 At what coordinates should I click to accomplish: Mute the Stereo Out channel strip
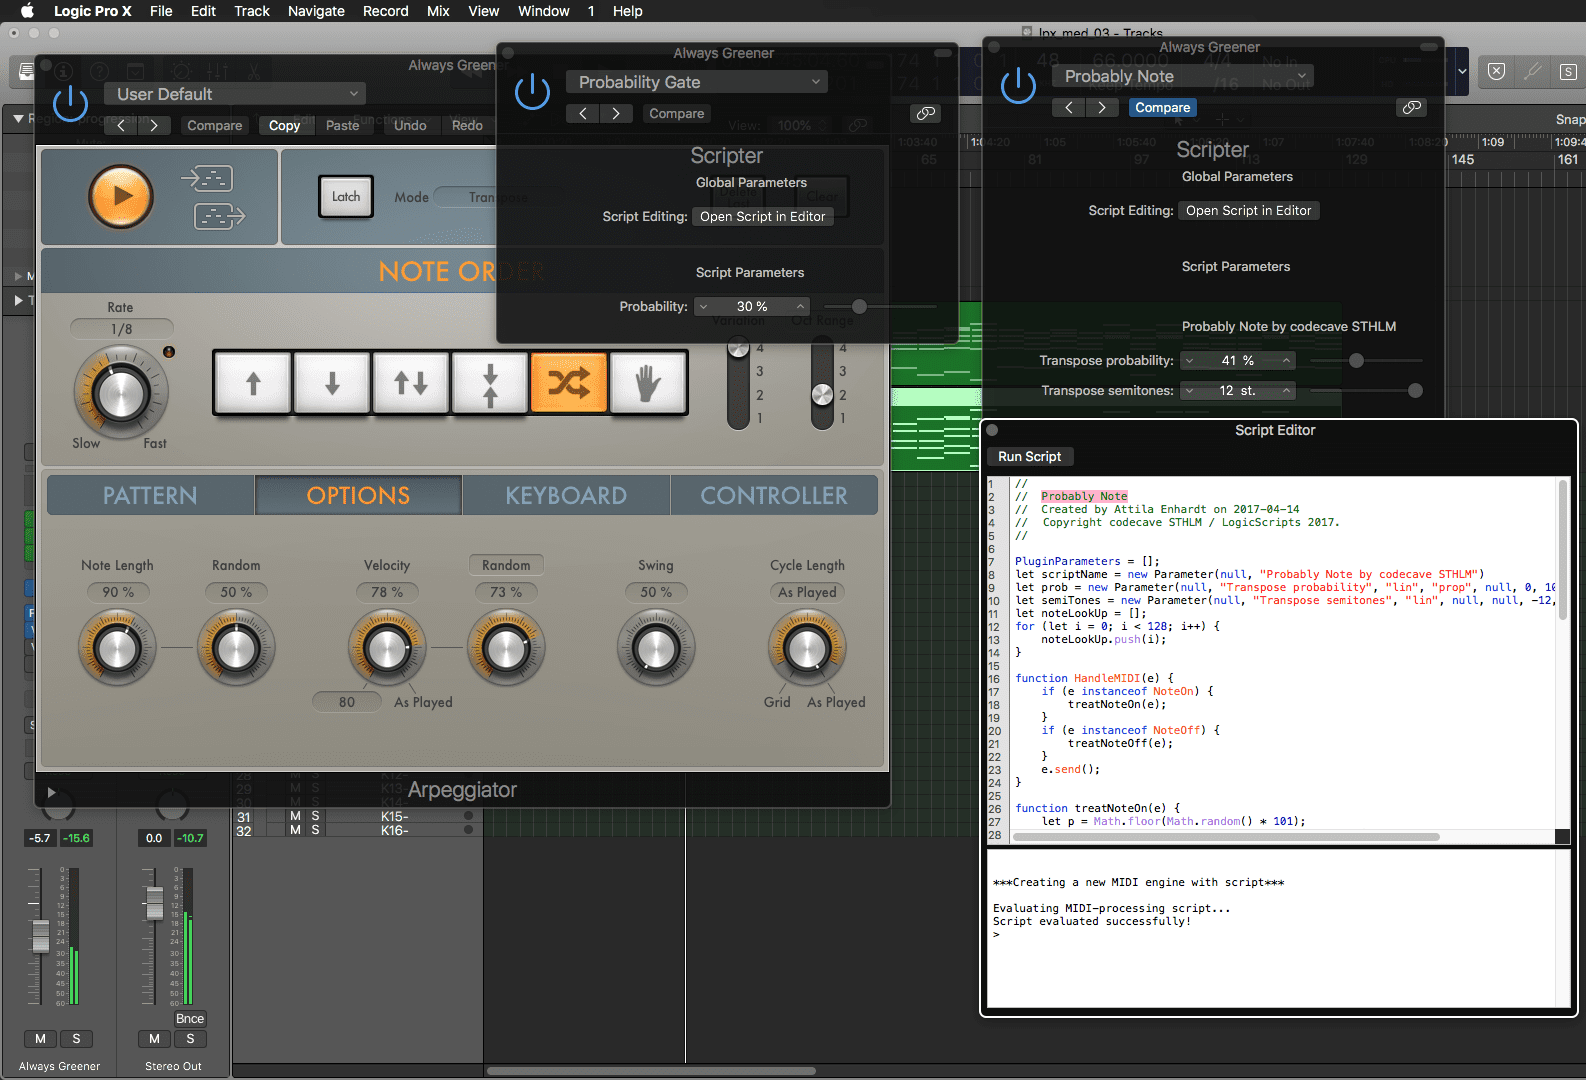[154, 1039]
